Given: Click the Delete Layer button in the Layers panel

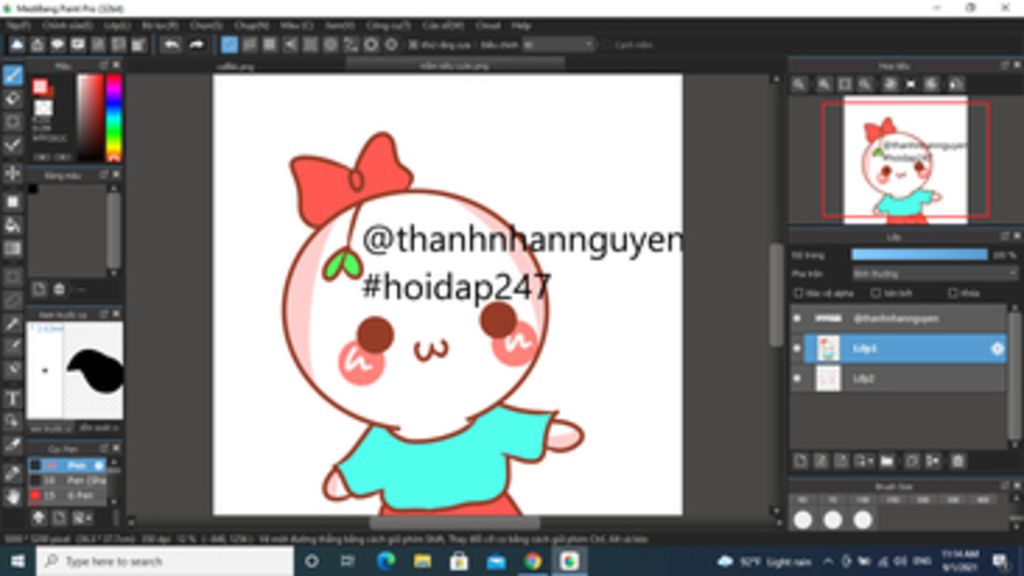Looking at the screenshot, I should (957, 461).
